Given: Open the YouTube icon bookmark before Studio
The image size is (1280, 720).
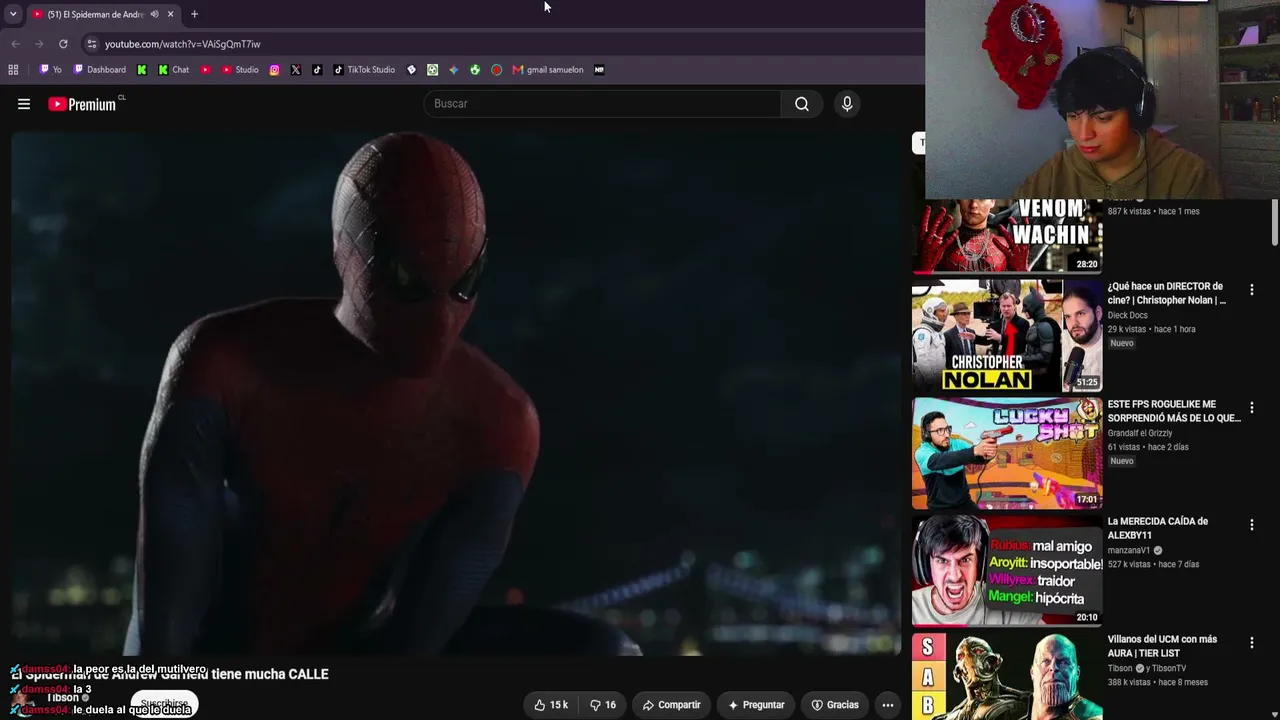Looking at the screenshot, I should [x=205, y=70].
